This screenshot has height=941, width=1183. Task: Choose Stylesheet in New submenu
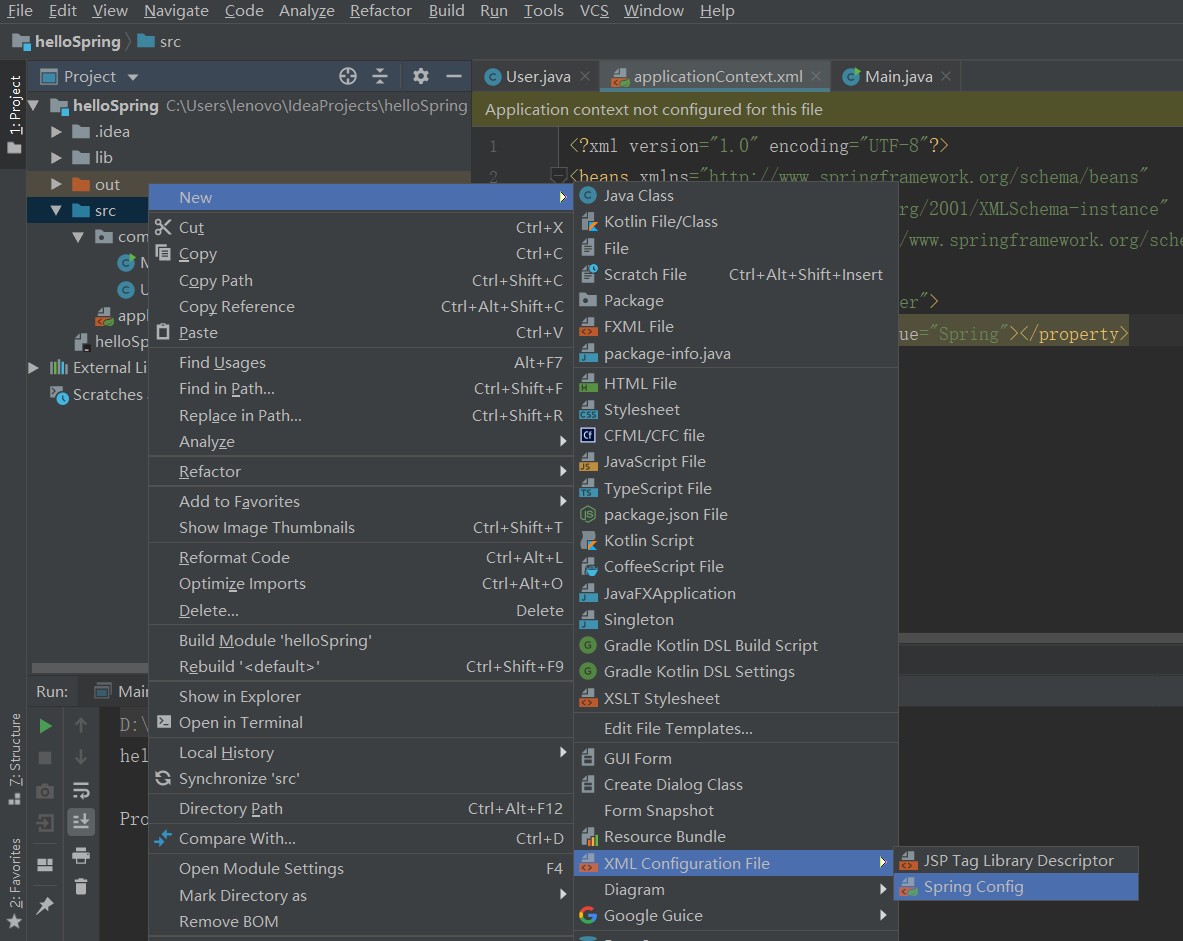pos(736,410)
